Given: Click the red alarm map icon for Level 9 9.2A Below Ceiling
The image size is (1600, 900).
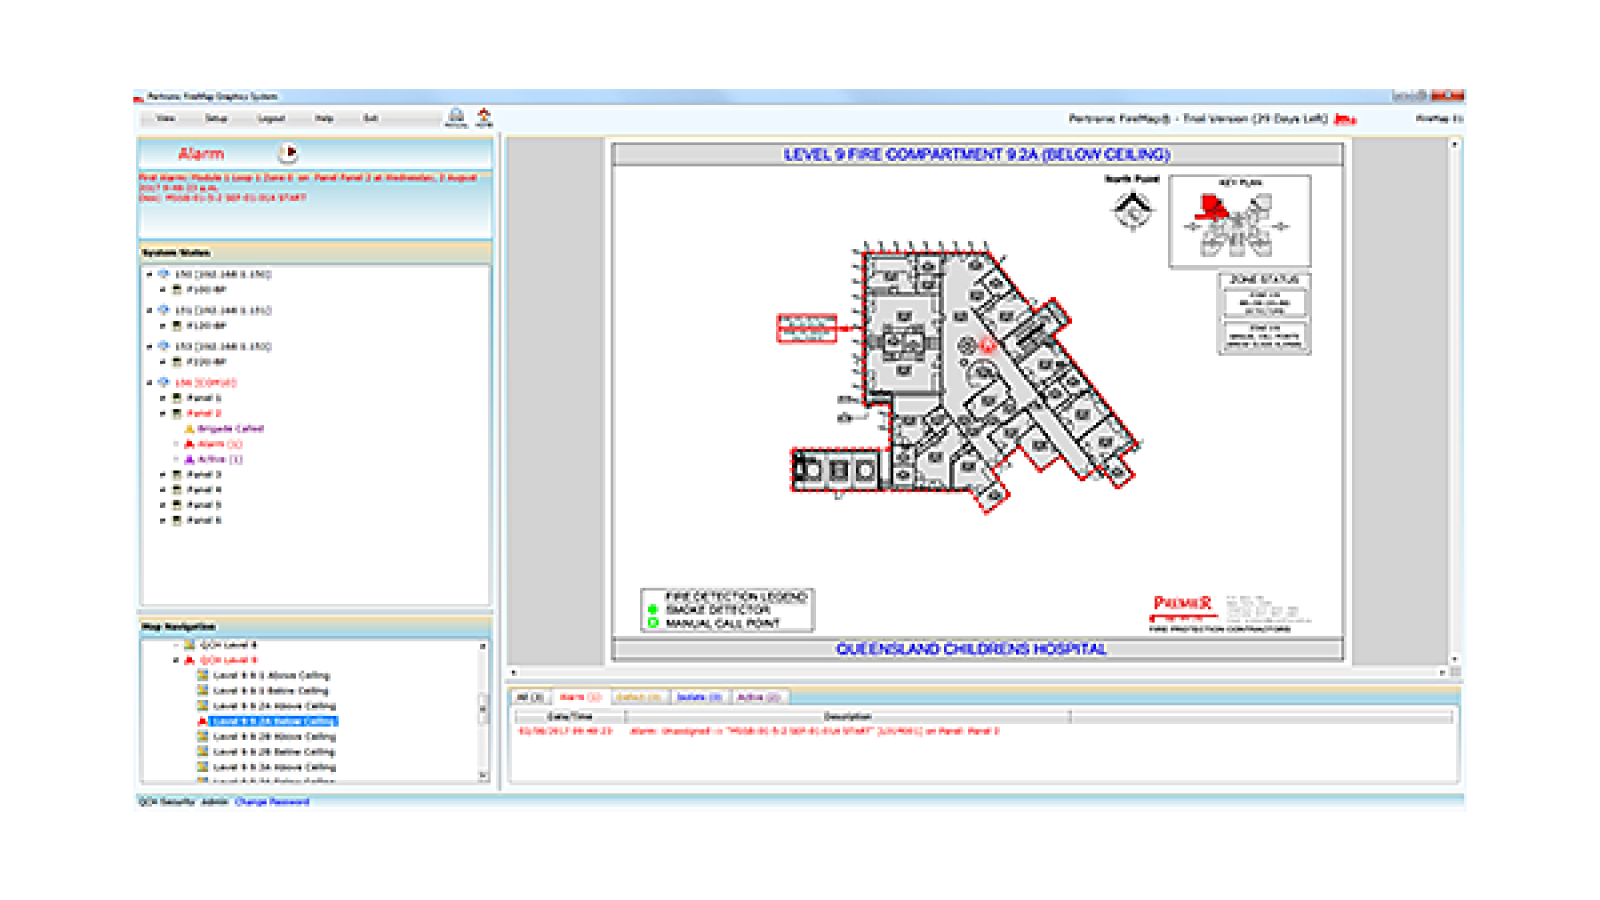Looking at the screenshot, I should (202, 721).
